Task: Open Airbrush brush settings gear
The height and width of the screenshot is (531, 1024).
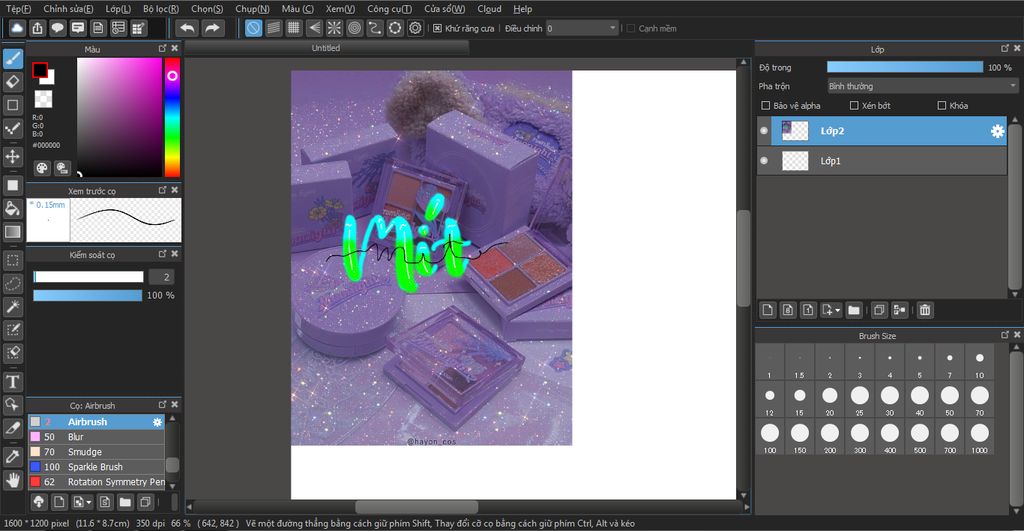Action: [x=157, y=422]
